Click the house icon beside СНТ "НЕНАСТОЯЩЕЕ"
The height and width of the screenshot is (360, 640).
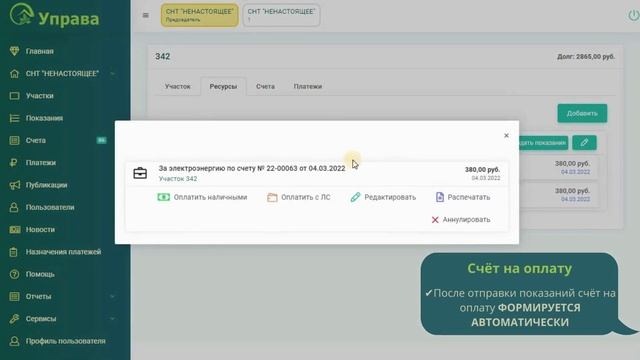tap(14, 73)
